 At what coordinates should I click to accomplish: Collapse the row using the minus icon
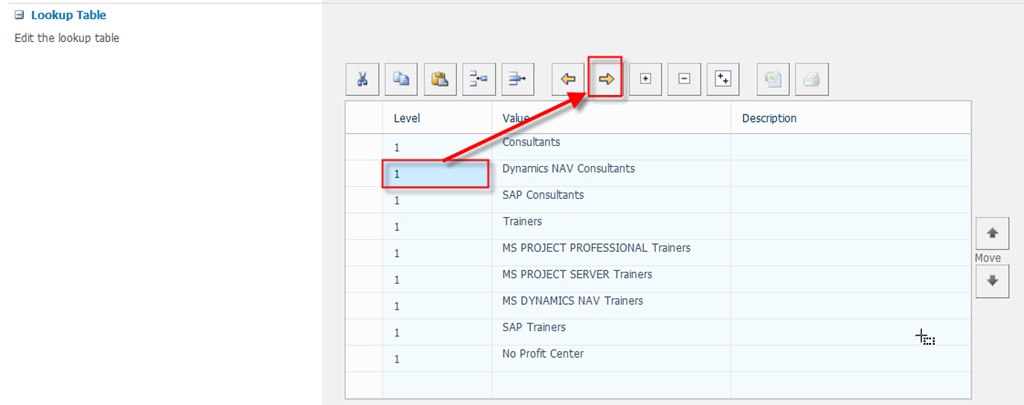684,79
